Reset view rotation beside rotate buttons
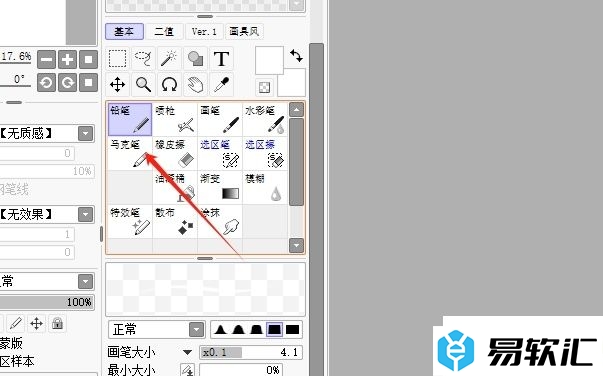The image size is (603, 376). click(88, 83)
